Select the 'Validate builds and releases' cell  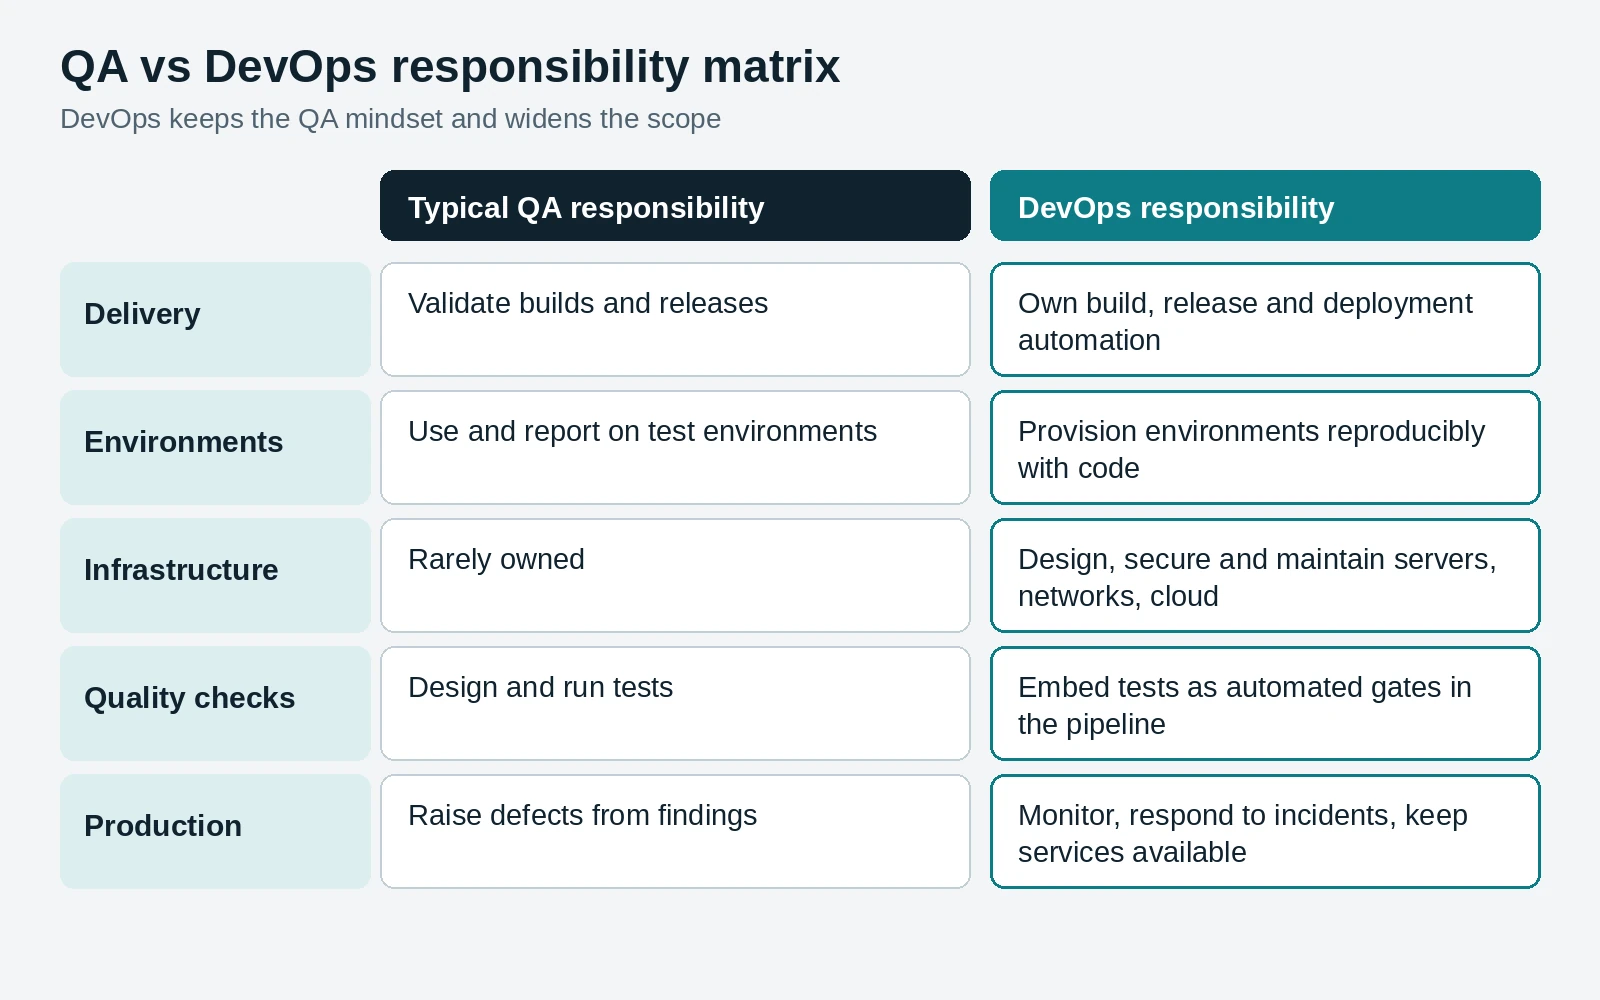click(x=675, y=320)
